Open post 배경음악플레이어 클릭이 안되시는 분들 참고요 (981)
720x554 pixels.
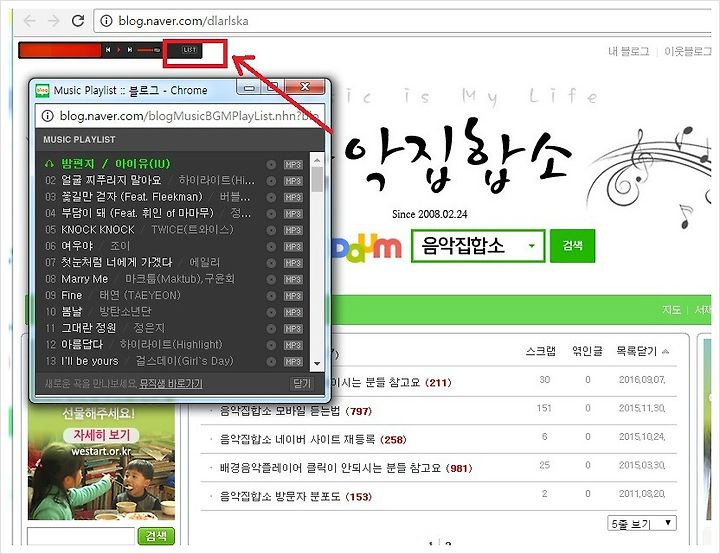(346, 468)
